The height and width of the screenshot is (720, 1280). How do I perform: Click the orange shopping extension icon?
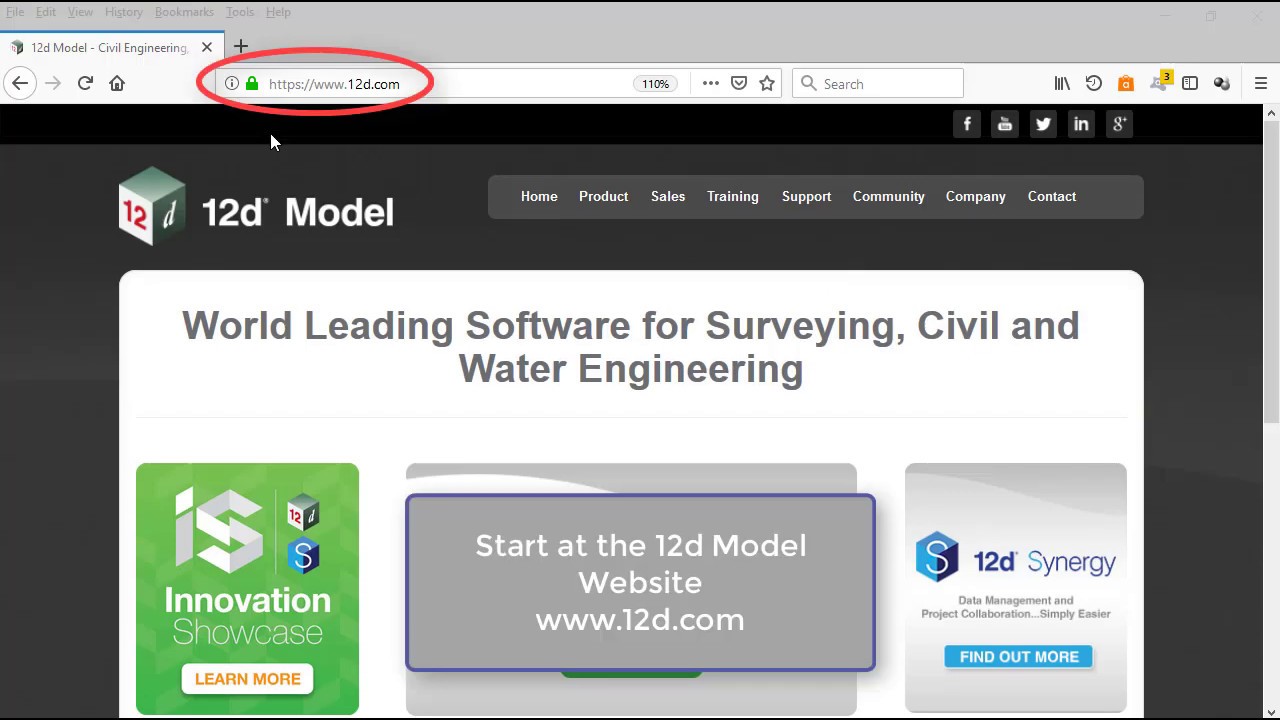[1126, 84]
